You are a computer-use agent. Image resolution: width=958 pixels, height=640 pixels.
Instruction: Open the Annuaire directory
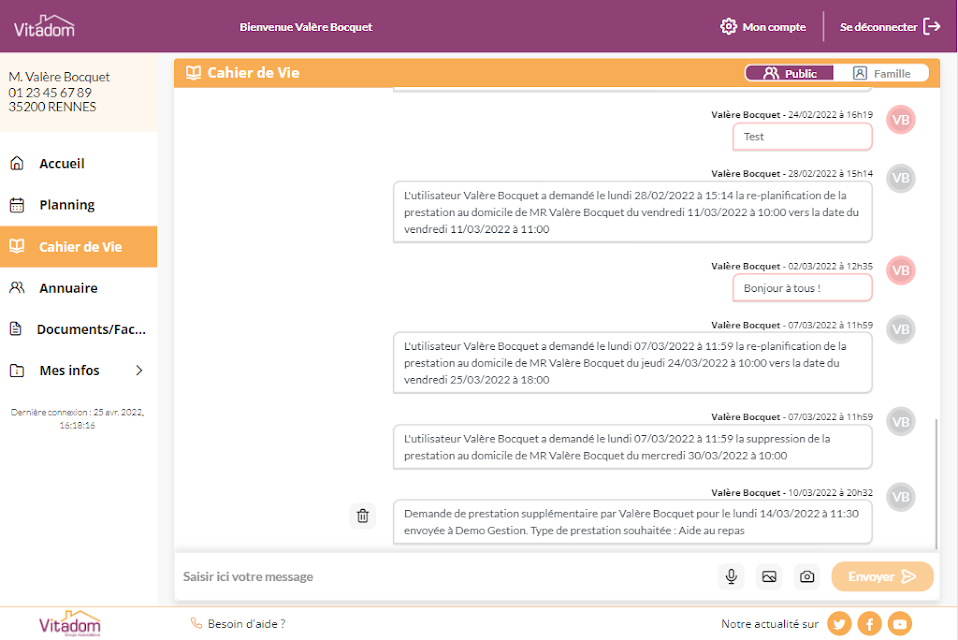coord(78,288)
